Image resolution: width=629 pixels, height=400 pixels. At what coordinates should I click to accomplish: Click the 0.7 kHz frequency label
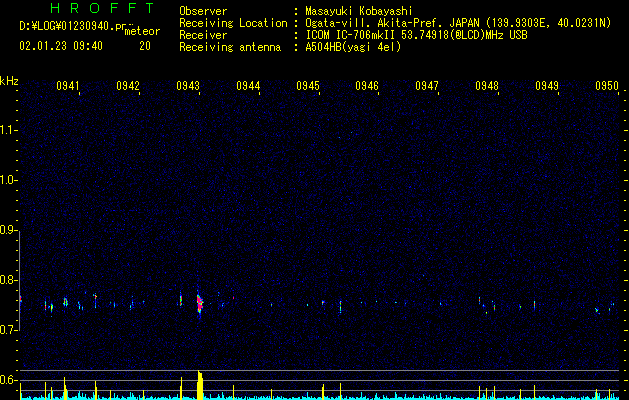pos(9,330)
